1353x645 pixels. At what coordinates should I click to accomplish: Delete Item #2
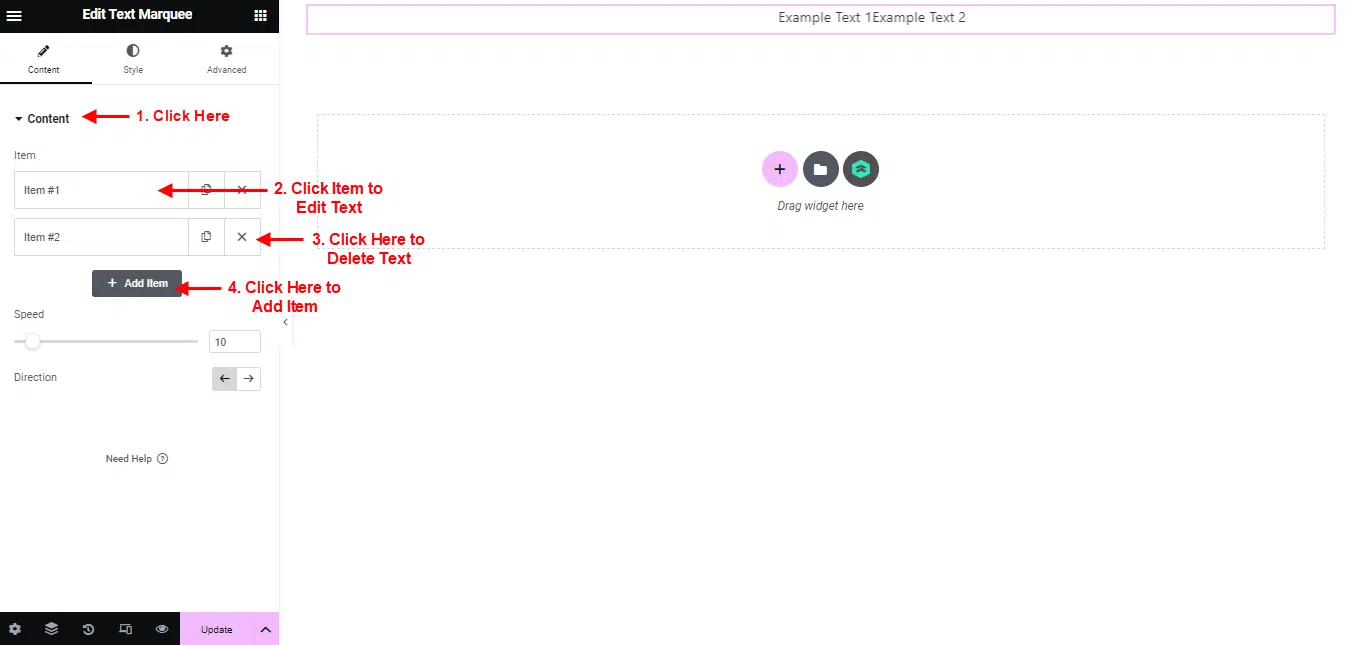[x=242, y=237]
